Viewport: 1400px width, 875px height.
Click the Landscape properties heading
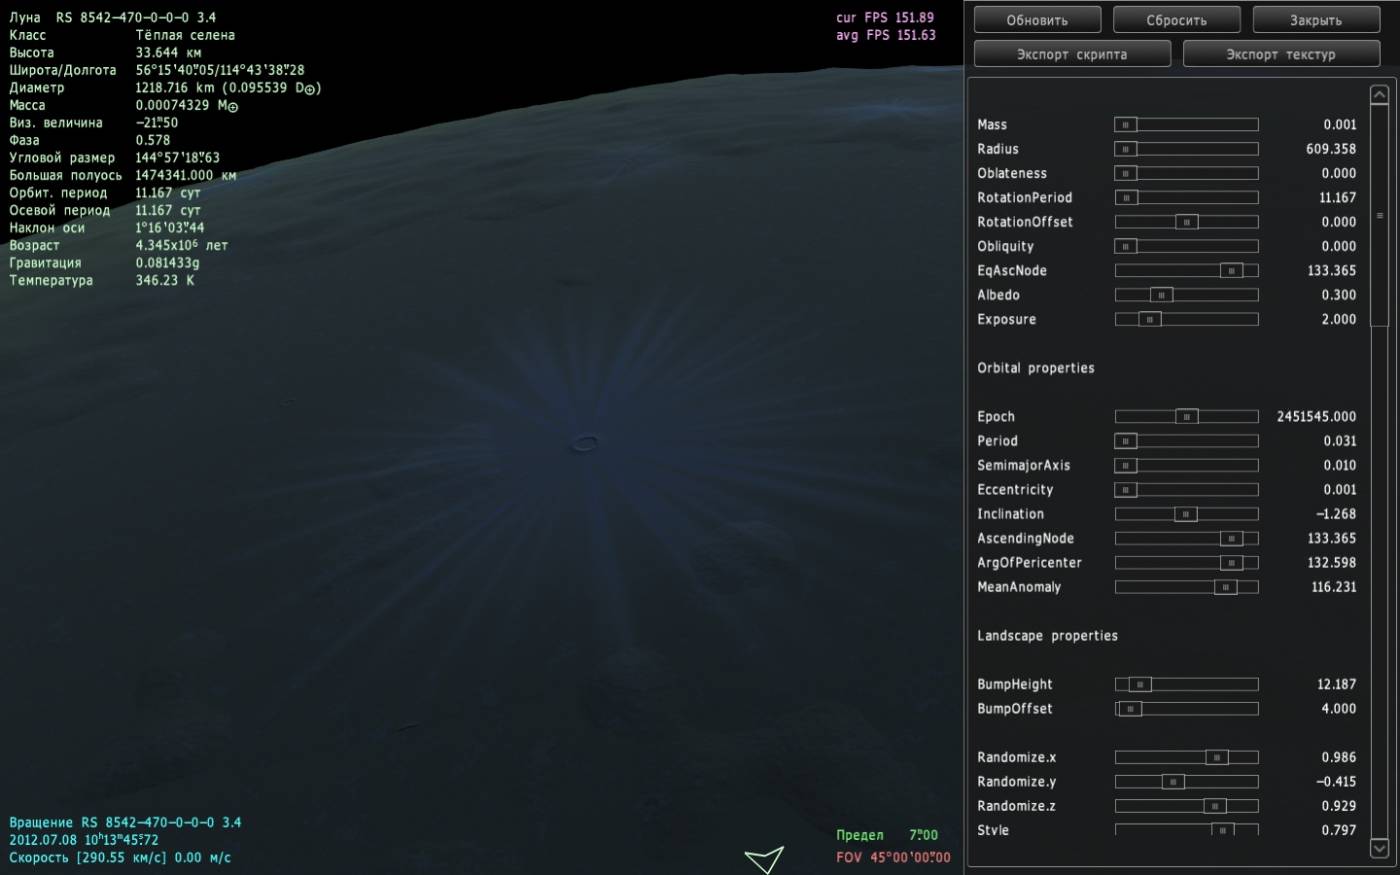point(1047,636)
